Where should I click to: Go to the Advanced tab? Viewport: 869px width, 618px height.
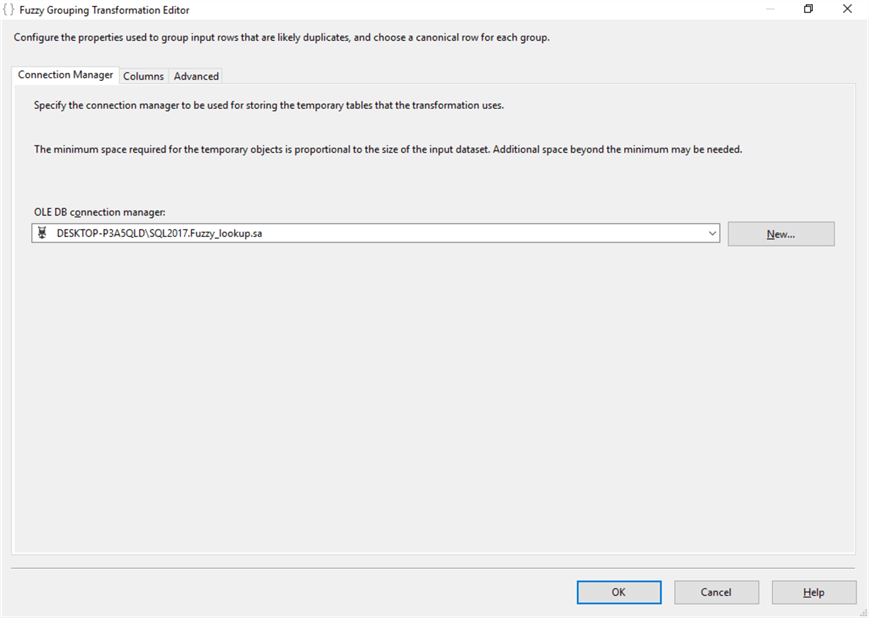196,76
